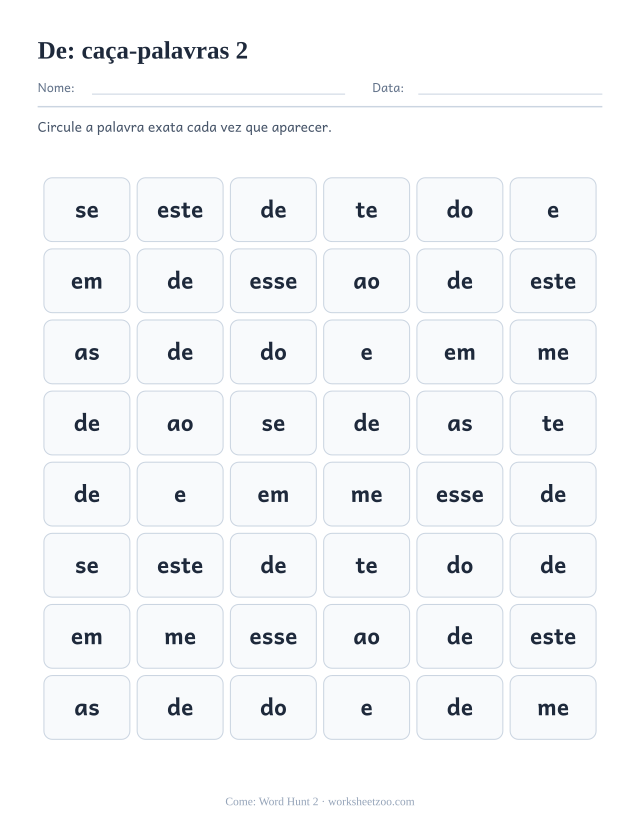The image size is (640, 829).
Task: Click the Nome blank line field
Action: pos(218,88)
